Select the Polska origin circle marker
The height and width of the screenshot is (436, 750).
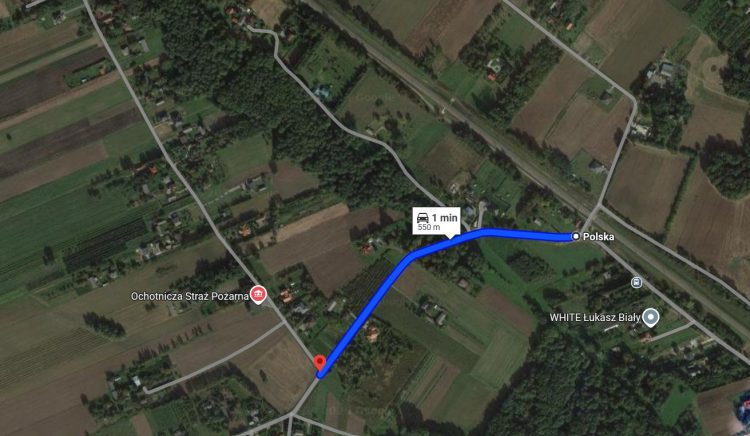tap(576, 236)
